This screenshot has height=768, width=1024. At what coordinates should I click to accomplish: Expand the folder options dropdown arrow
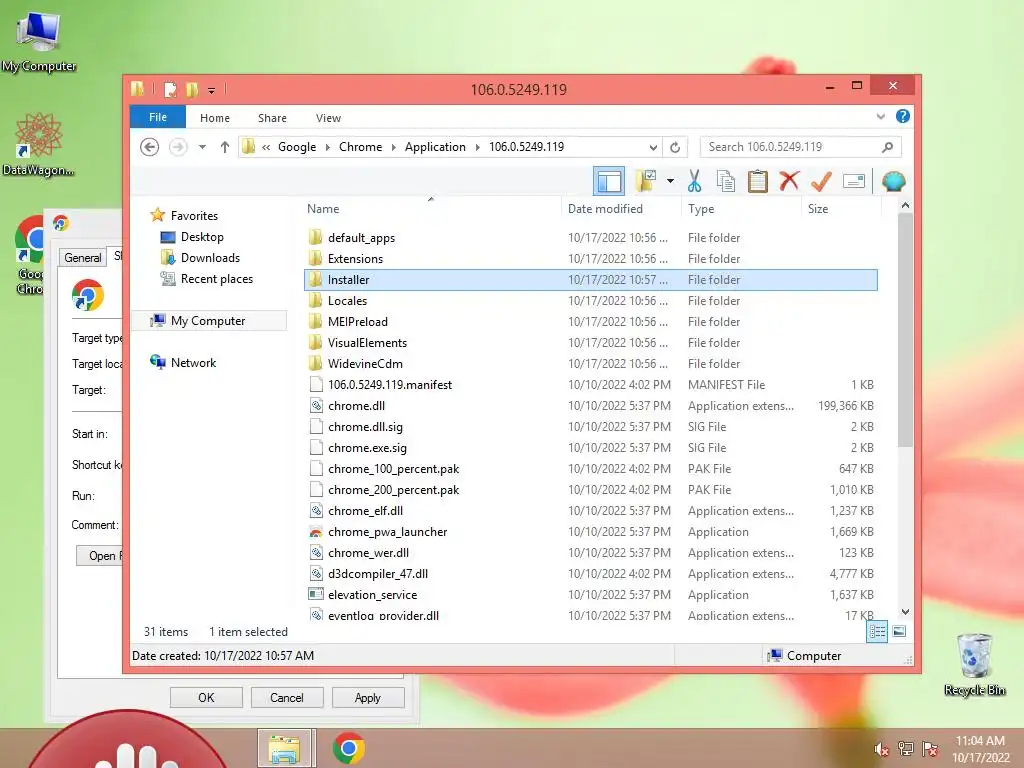(670, 181)
